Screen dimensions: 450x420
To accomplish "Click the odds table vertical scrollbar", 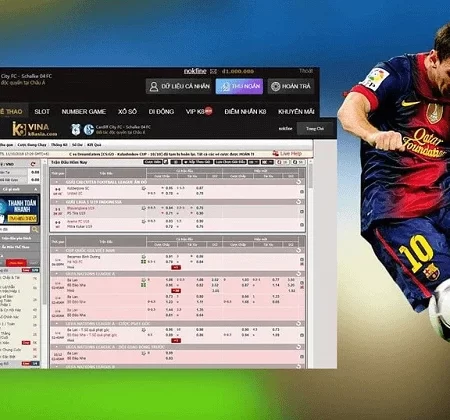I will (x=310, y=177).
